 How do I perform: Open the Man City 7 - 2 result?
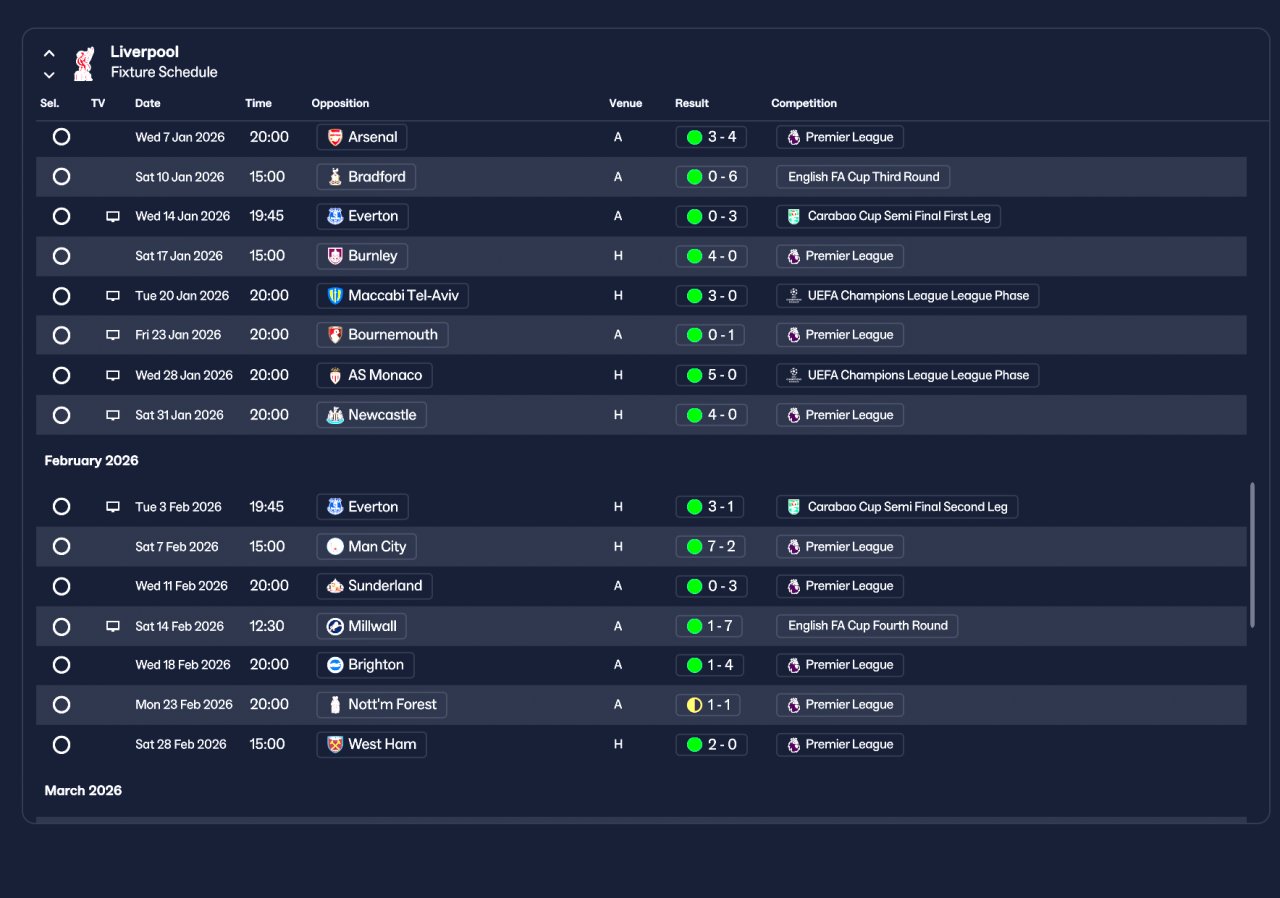click(711, 547)
